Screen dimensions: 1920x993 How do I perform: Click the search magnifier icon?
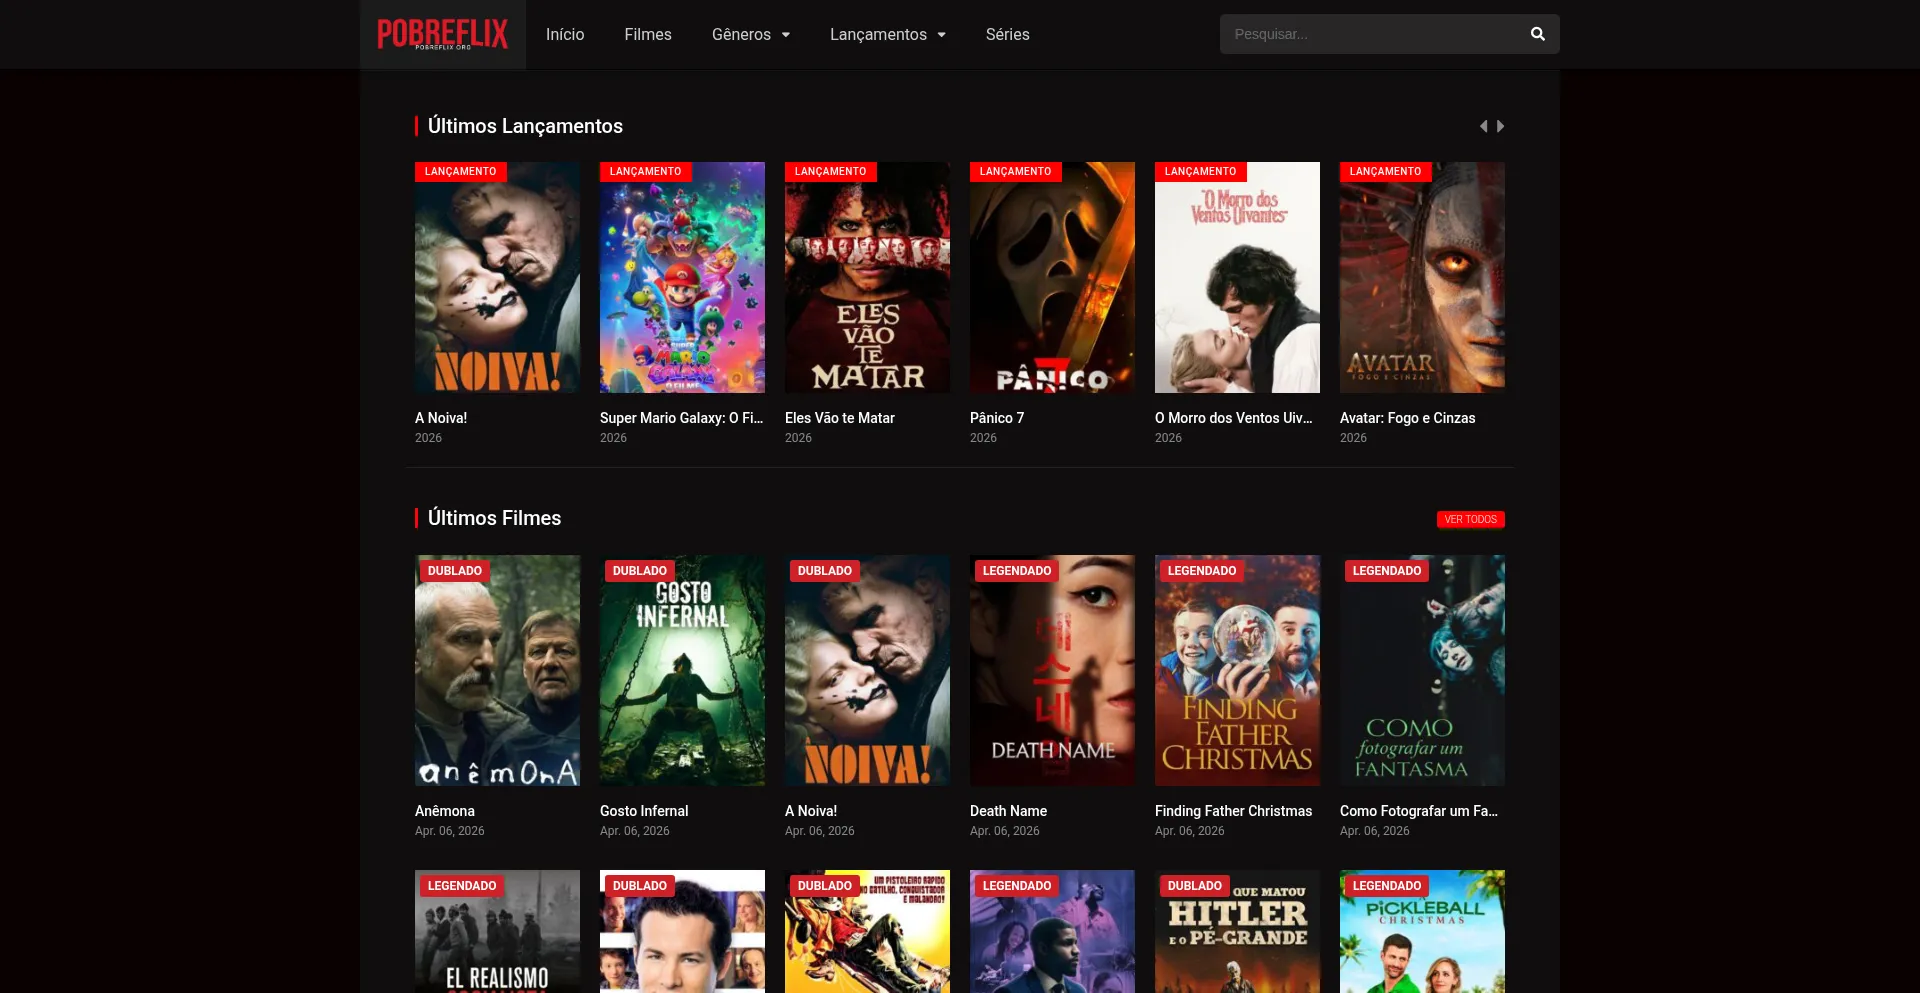click(1537, 34)
